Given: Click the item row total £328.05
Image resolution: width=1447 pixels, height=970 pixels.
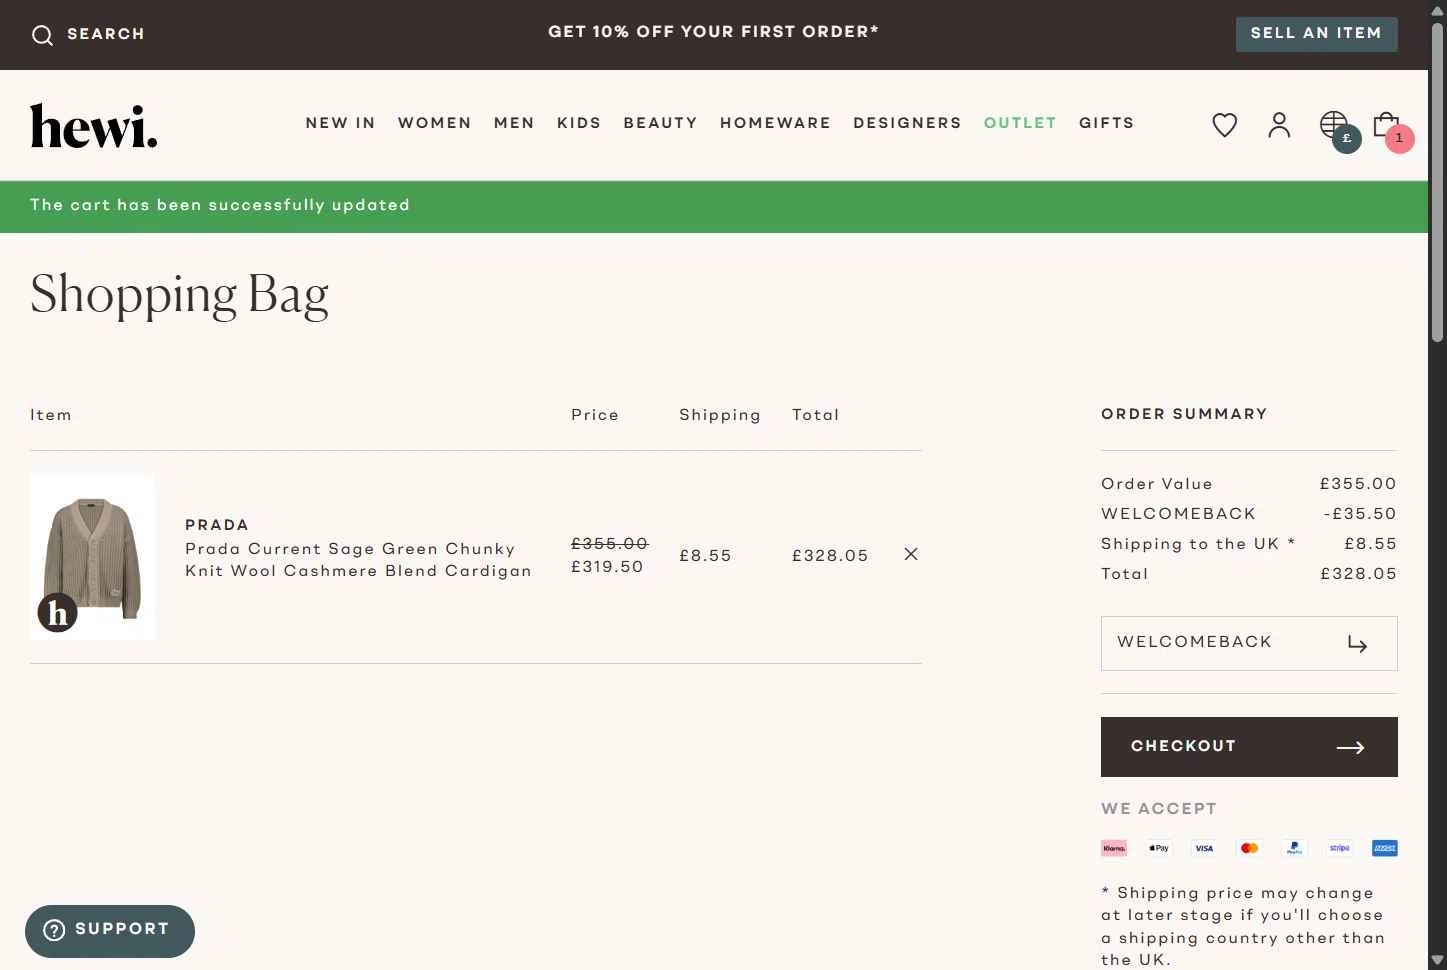Looking at the screenshot, I should [x=830, y=555].
